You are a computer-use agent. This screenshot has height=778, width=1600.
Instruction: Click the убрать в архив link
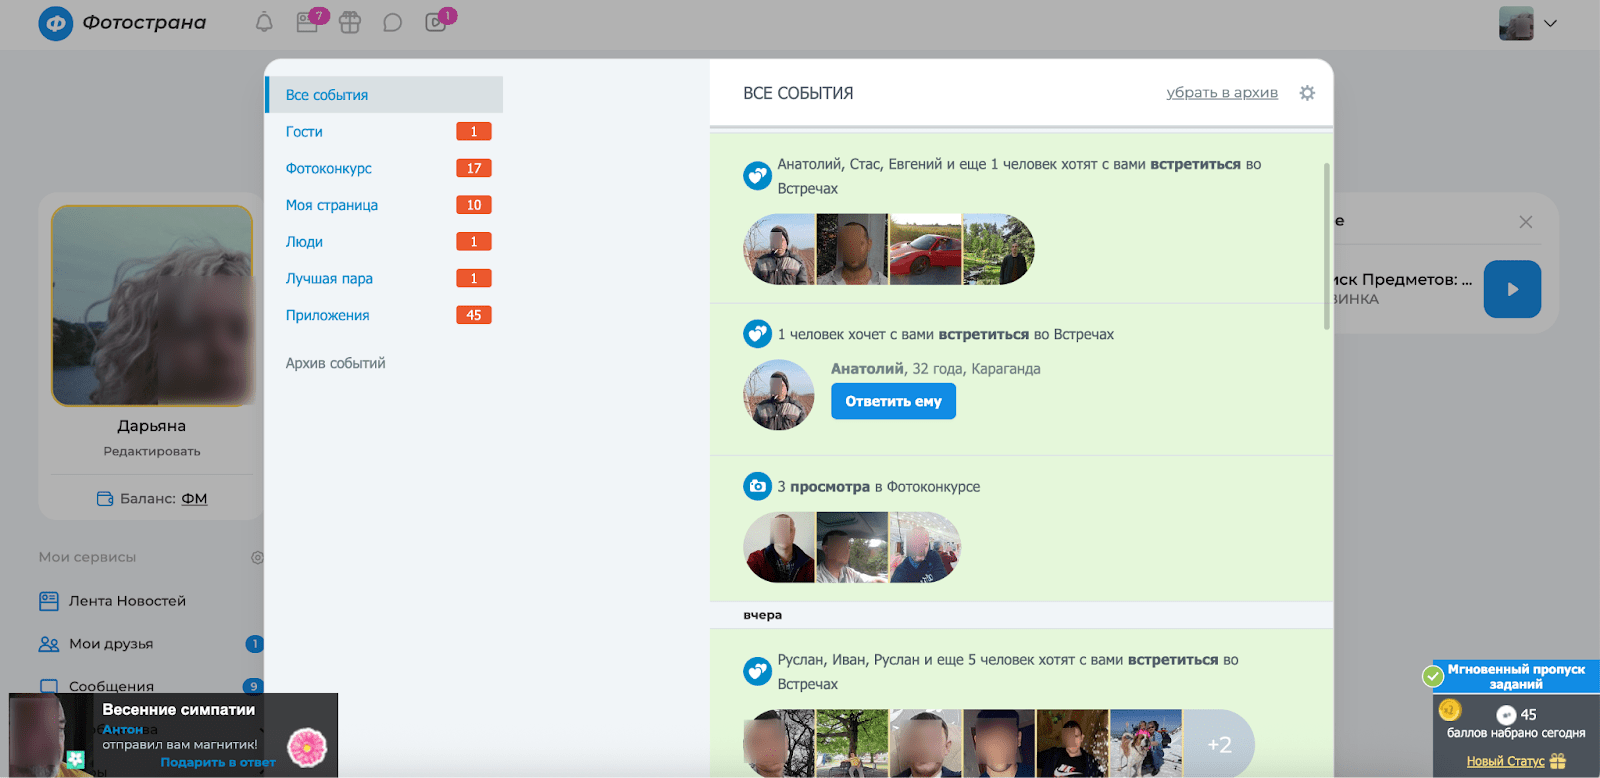[x=1221, y=93]
